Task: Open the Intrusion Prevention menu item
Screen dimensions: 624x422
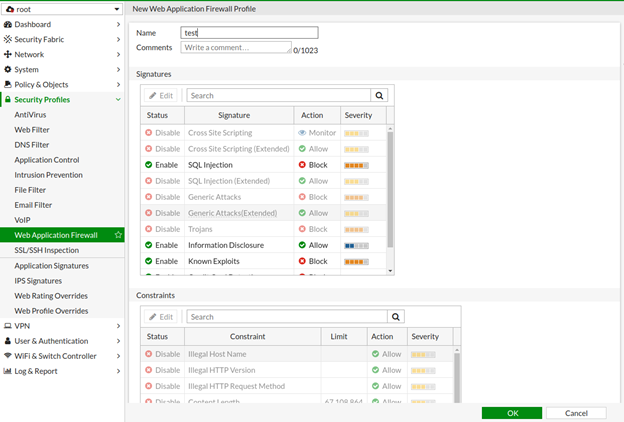Action: coord(48,175)
